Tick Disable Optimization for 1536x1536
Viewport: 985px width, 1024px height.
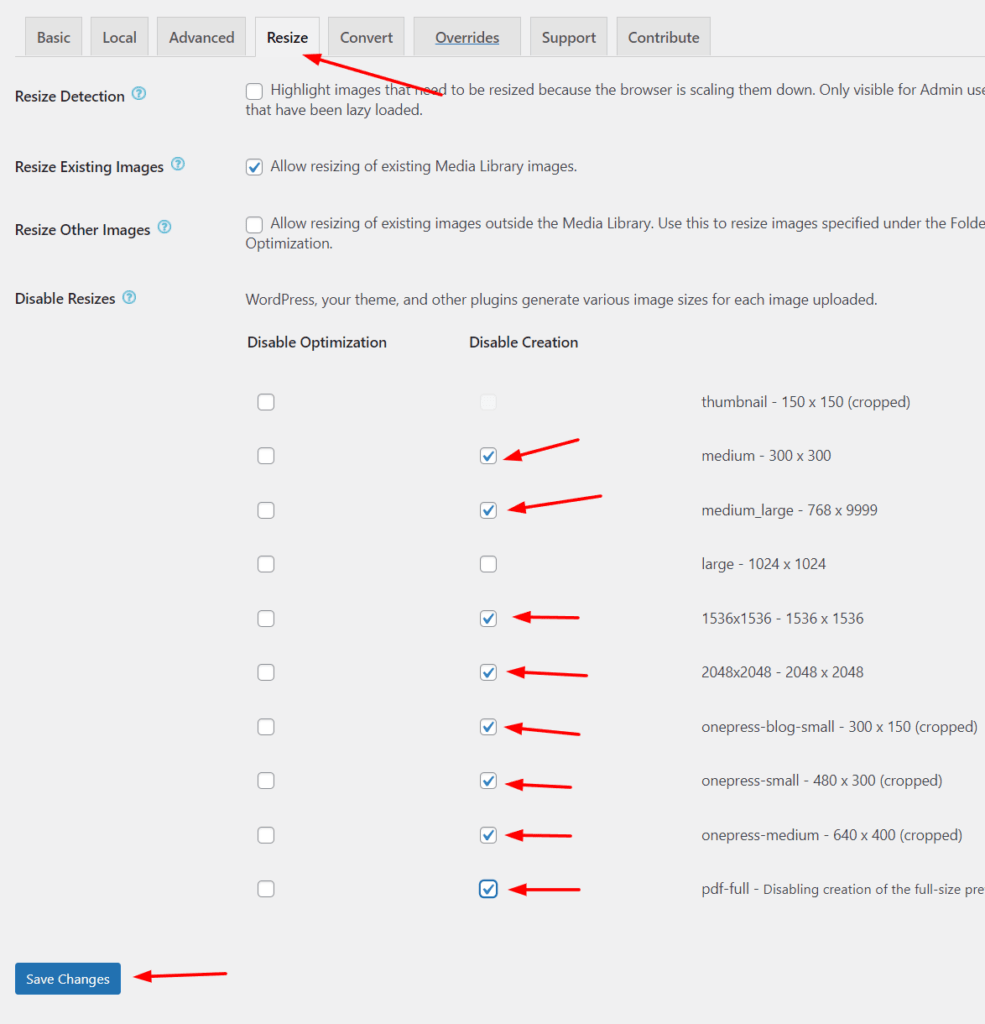click(x=266, y=618)
